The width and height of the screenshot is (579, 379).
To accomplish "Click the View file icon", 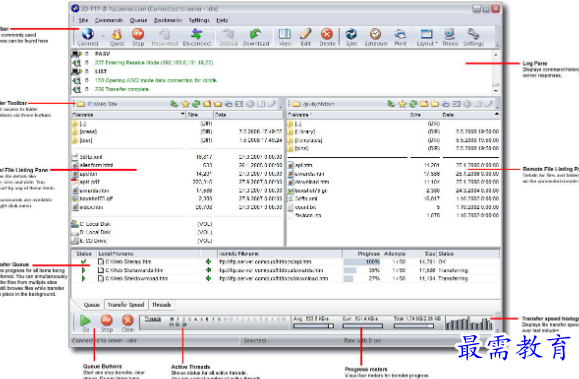I will (x=285, y=34).
